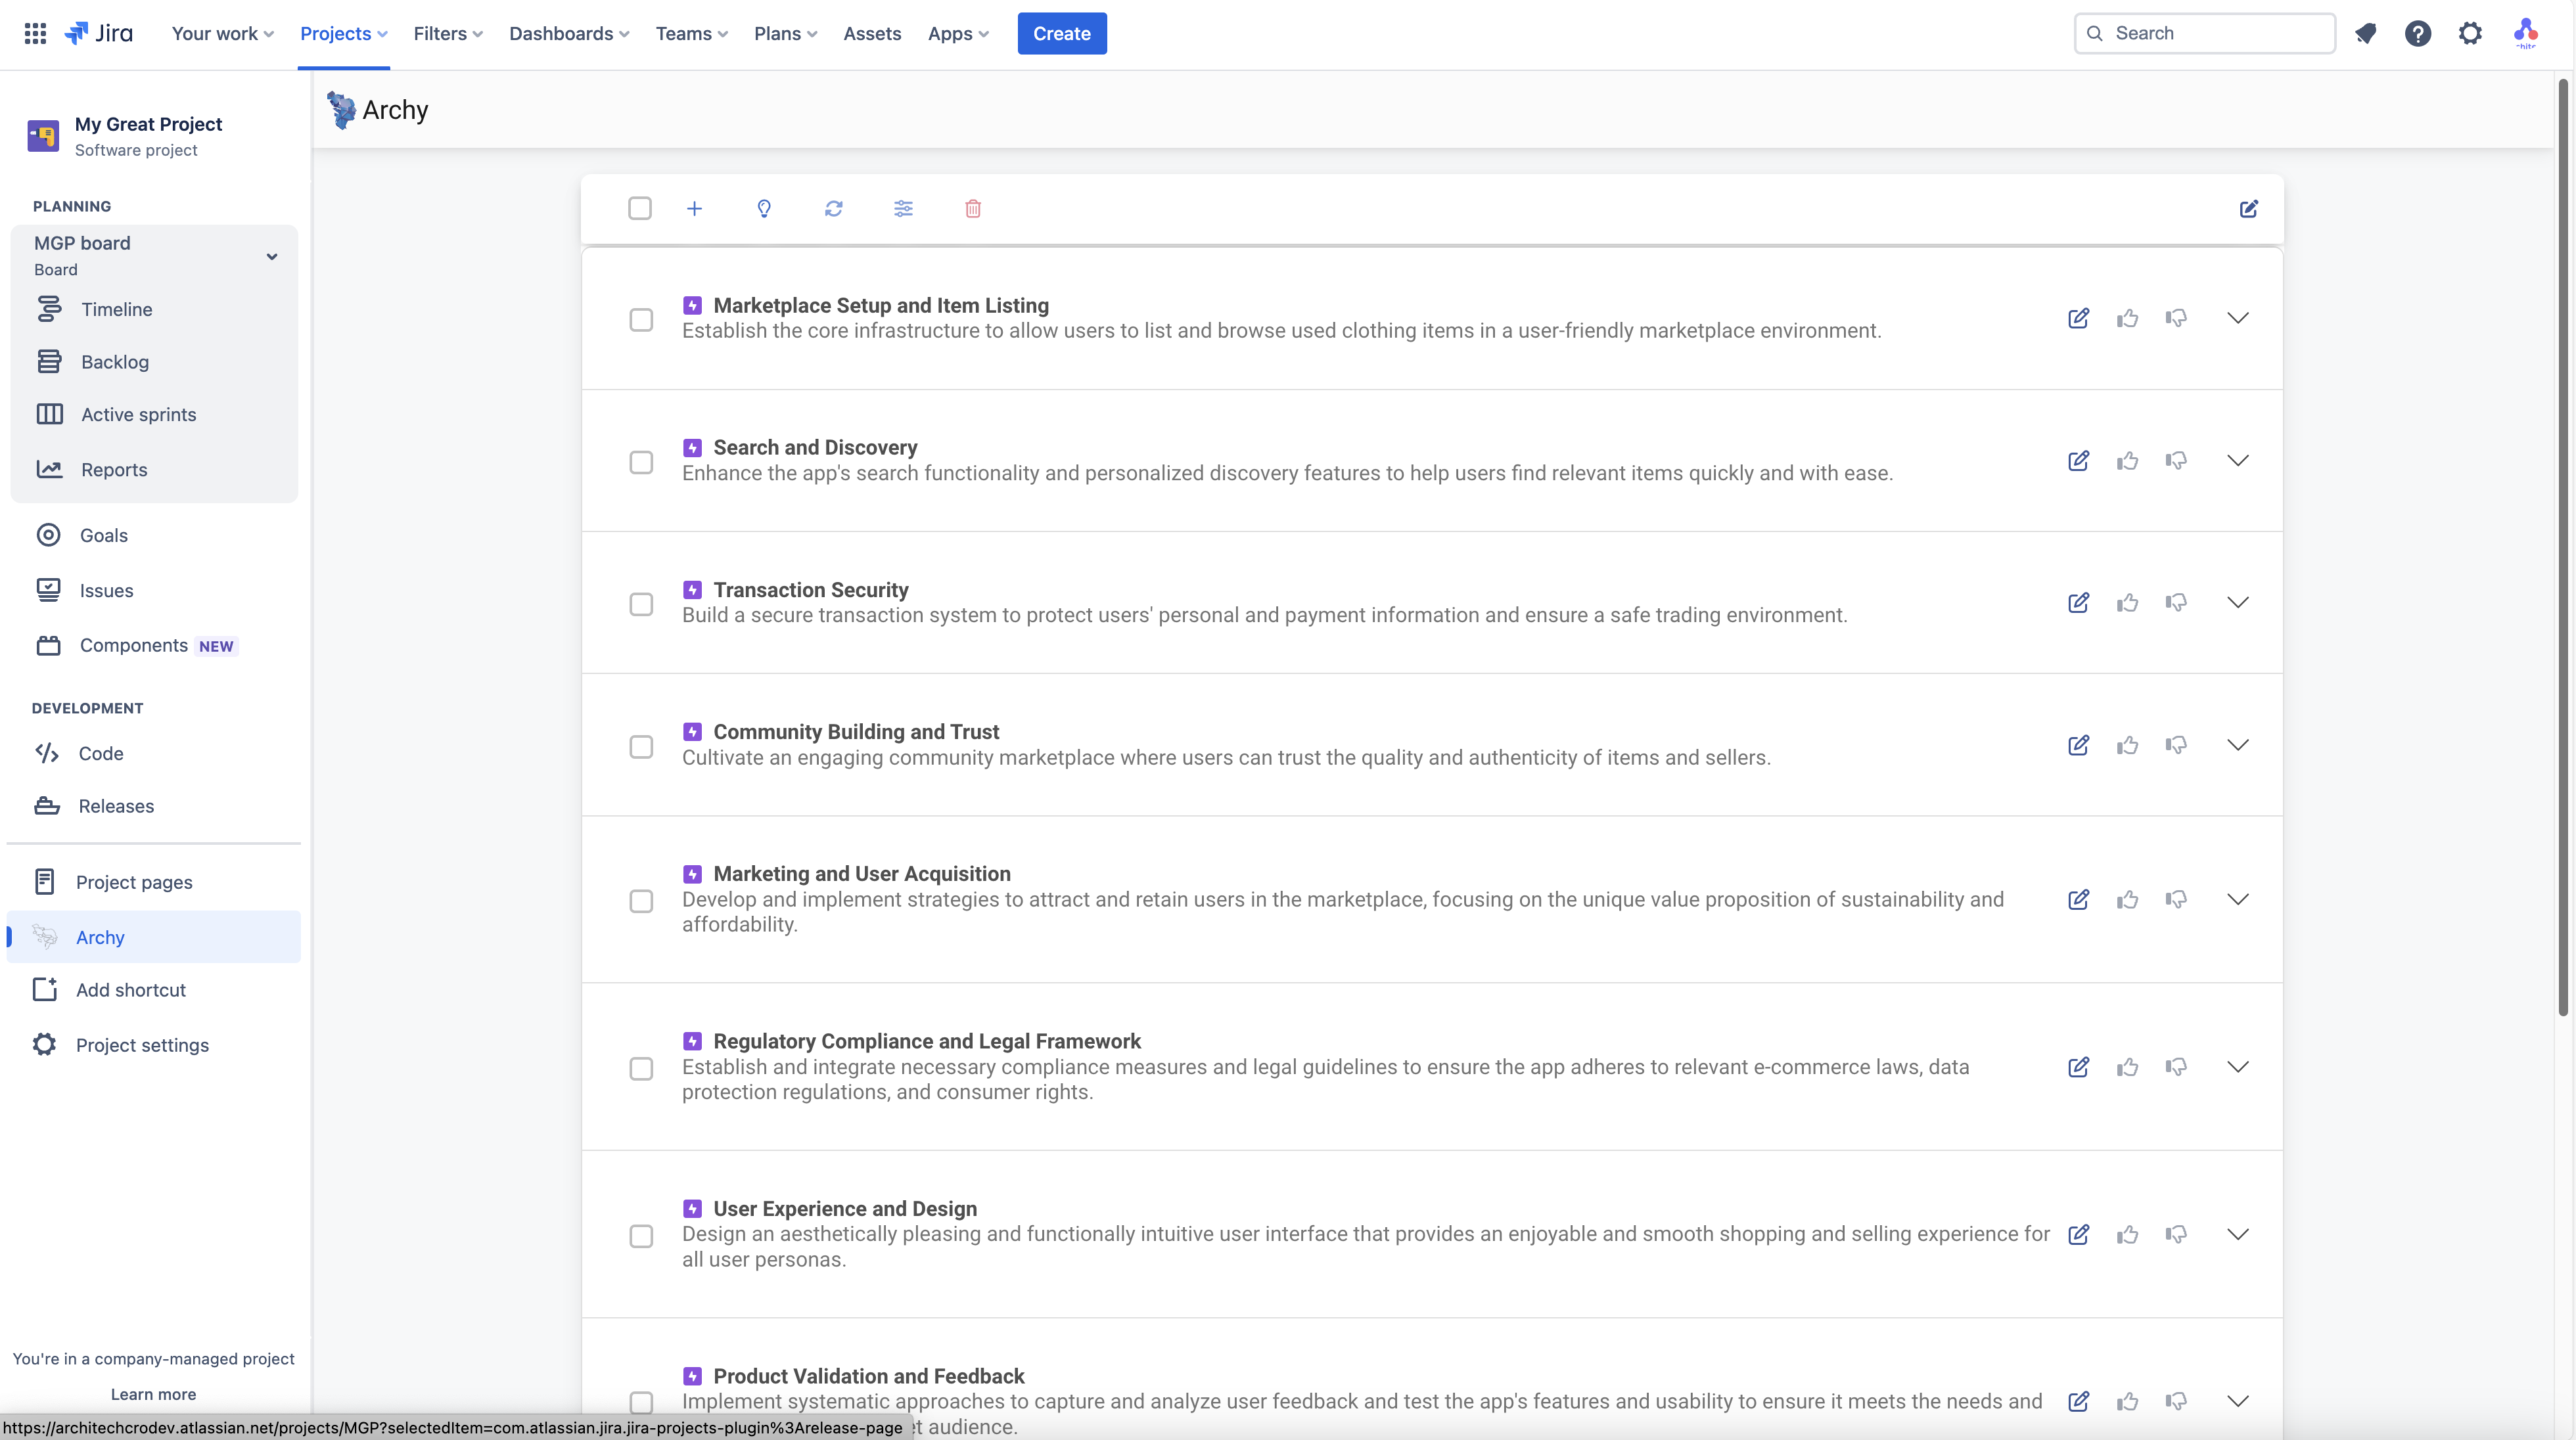The image size is (2576, 1440).
Task: Click the blue Create button
Action: (1061, 33)
